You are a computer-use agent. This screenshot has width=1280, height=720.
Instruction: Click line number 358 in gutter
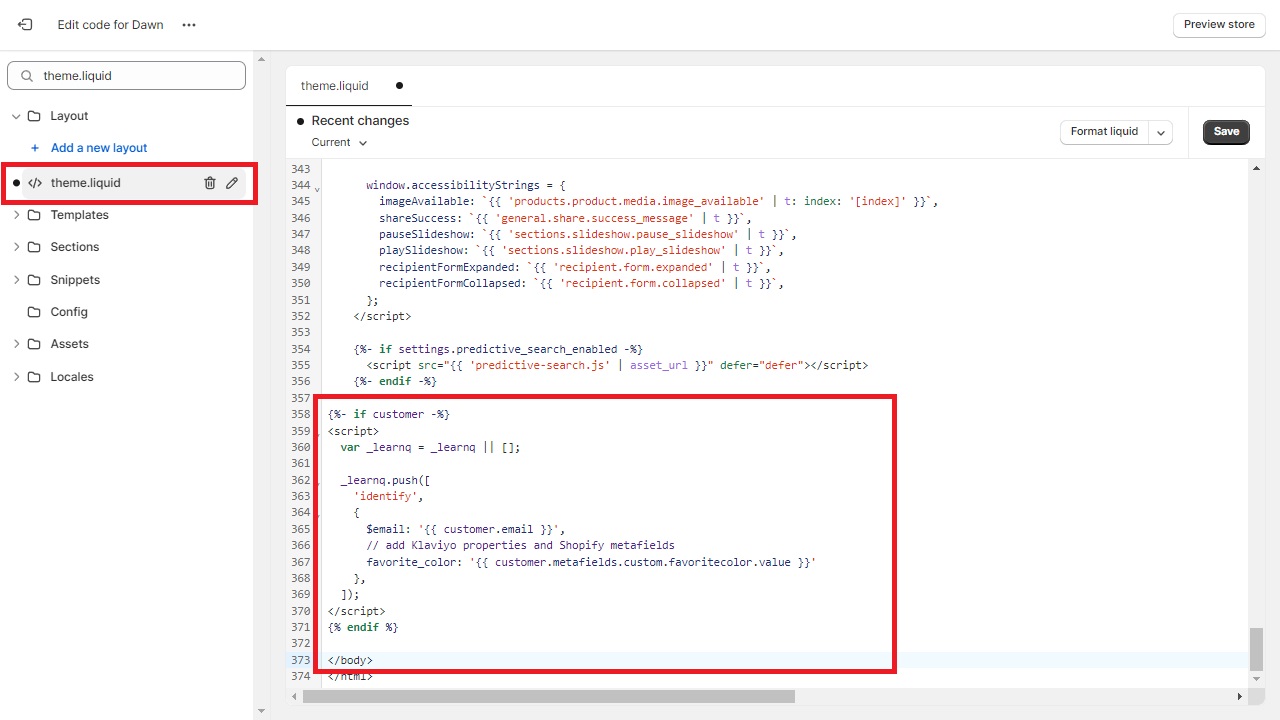(x=300, y=414)
